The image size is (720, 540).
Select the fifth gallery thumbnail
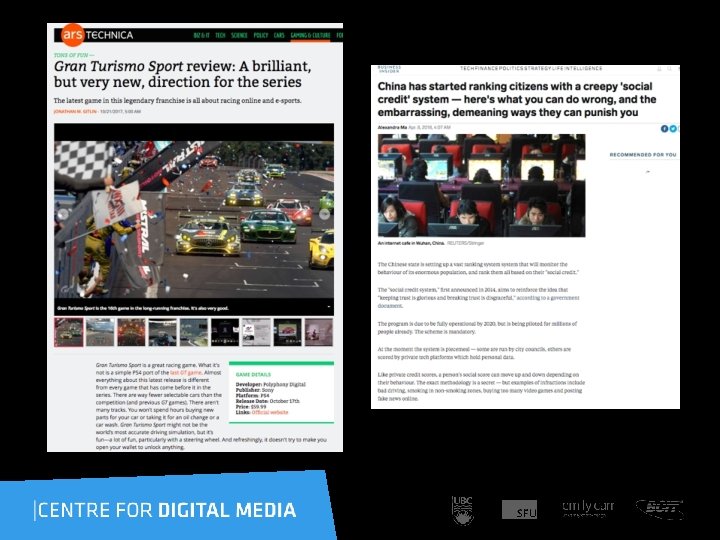(194, 332)
